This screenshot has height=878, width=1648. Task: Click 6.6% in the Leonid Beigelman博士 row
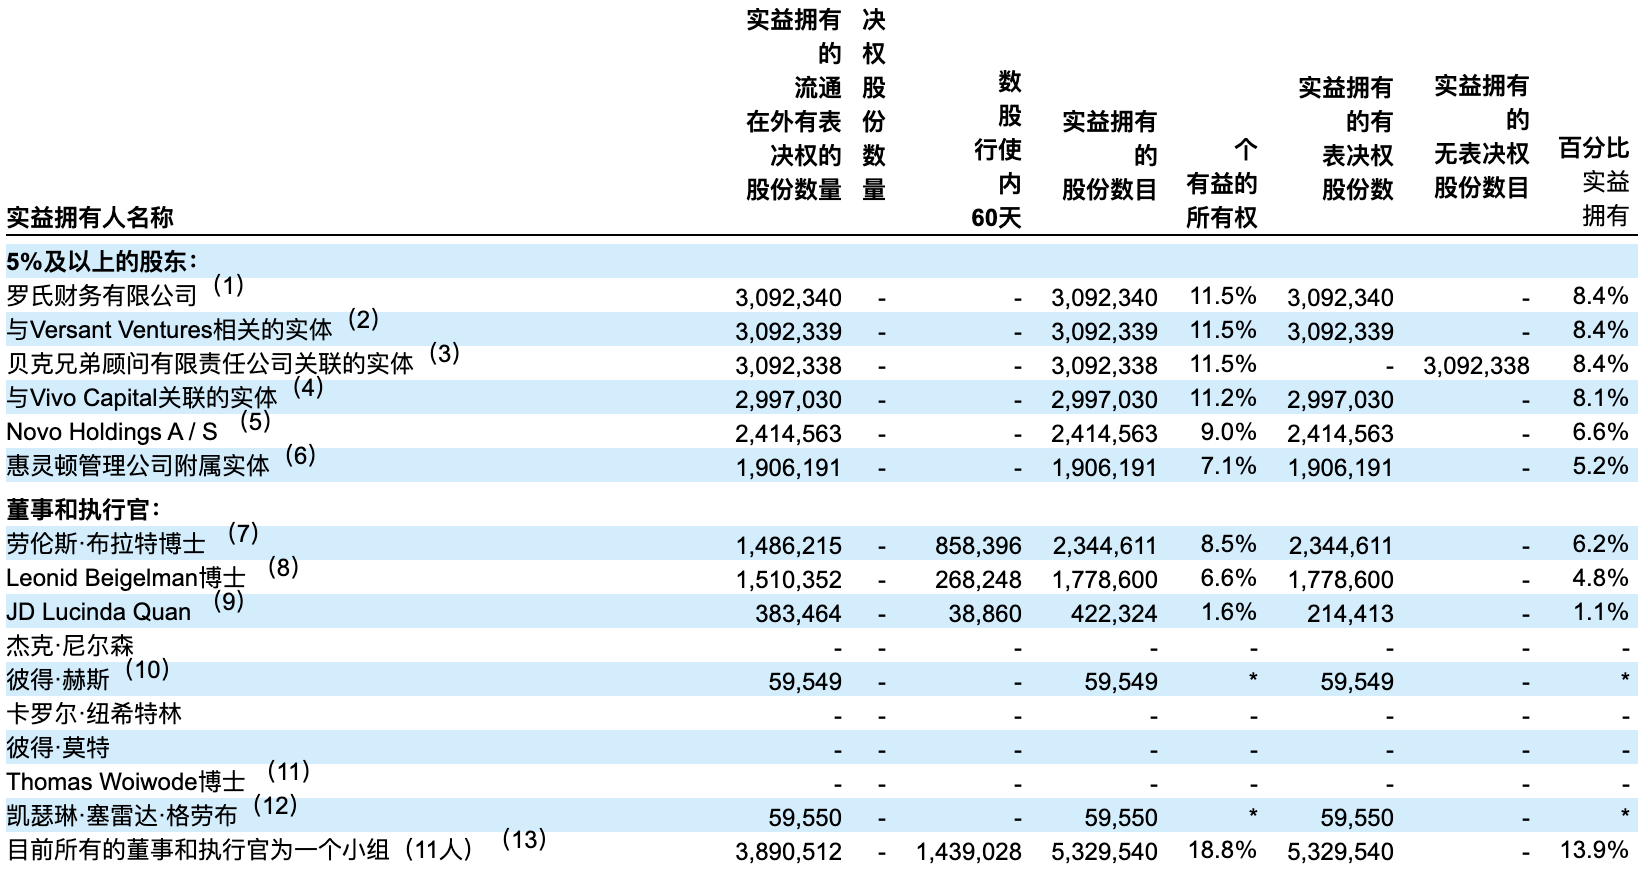click(x=1229, y=578)
